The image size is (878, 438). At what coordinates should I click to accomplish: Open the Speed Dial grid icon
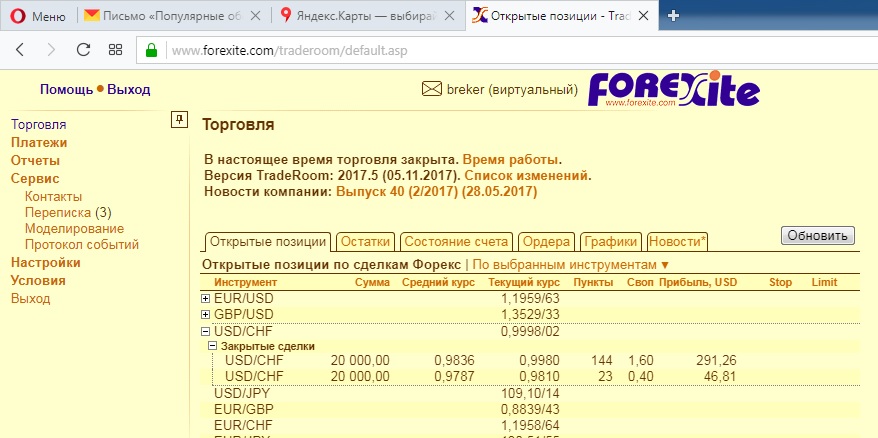tap(115, 50)
